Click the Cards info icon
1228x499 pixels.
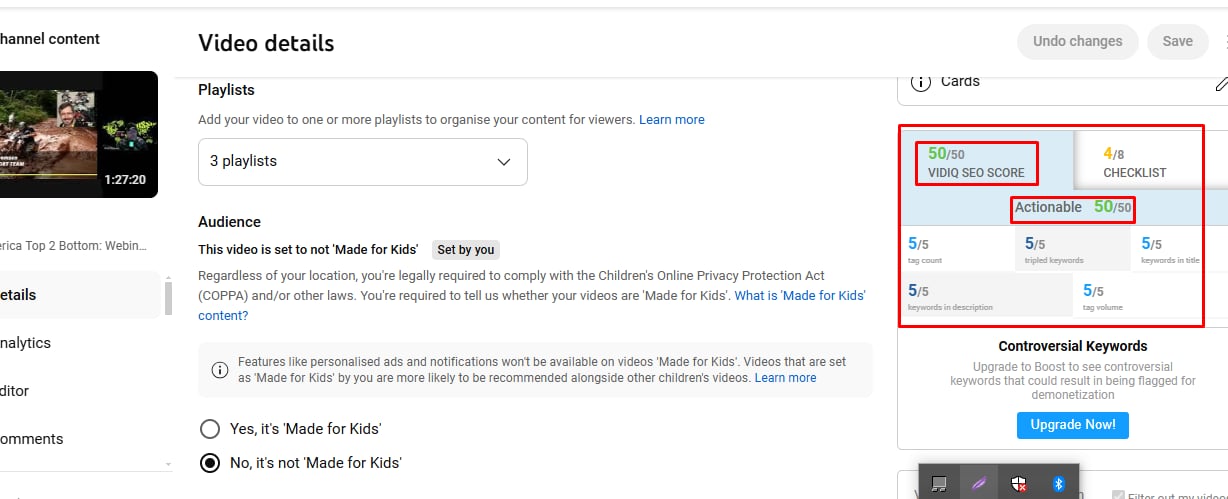pyautogui.click(x=921, y=82)
